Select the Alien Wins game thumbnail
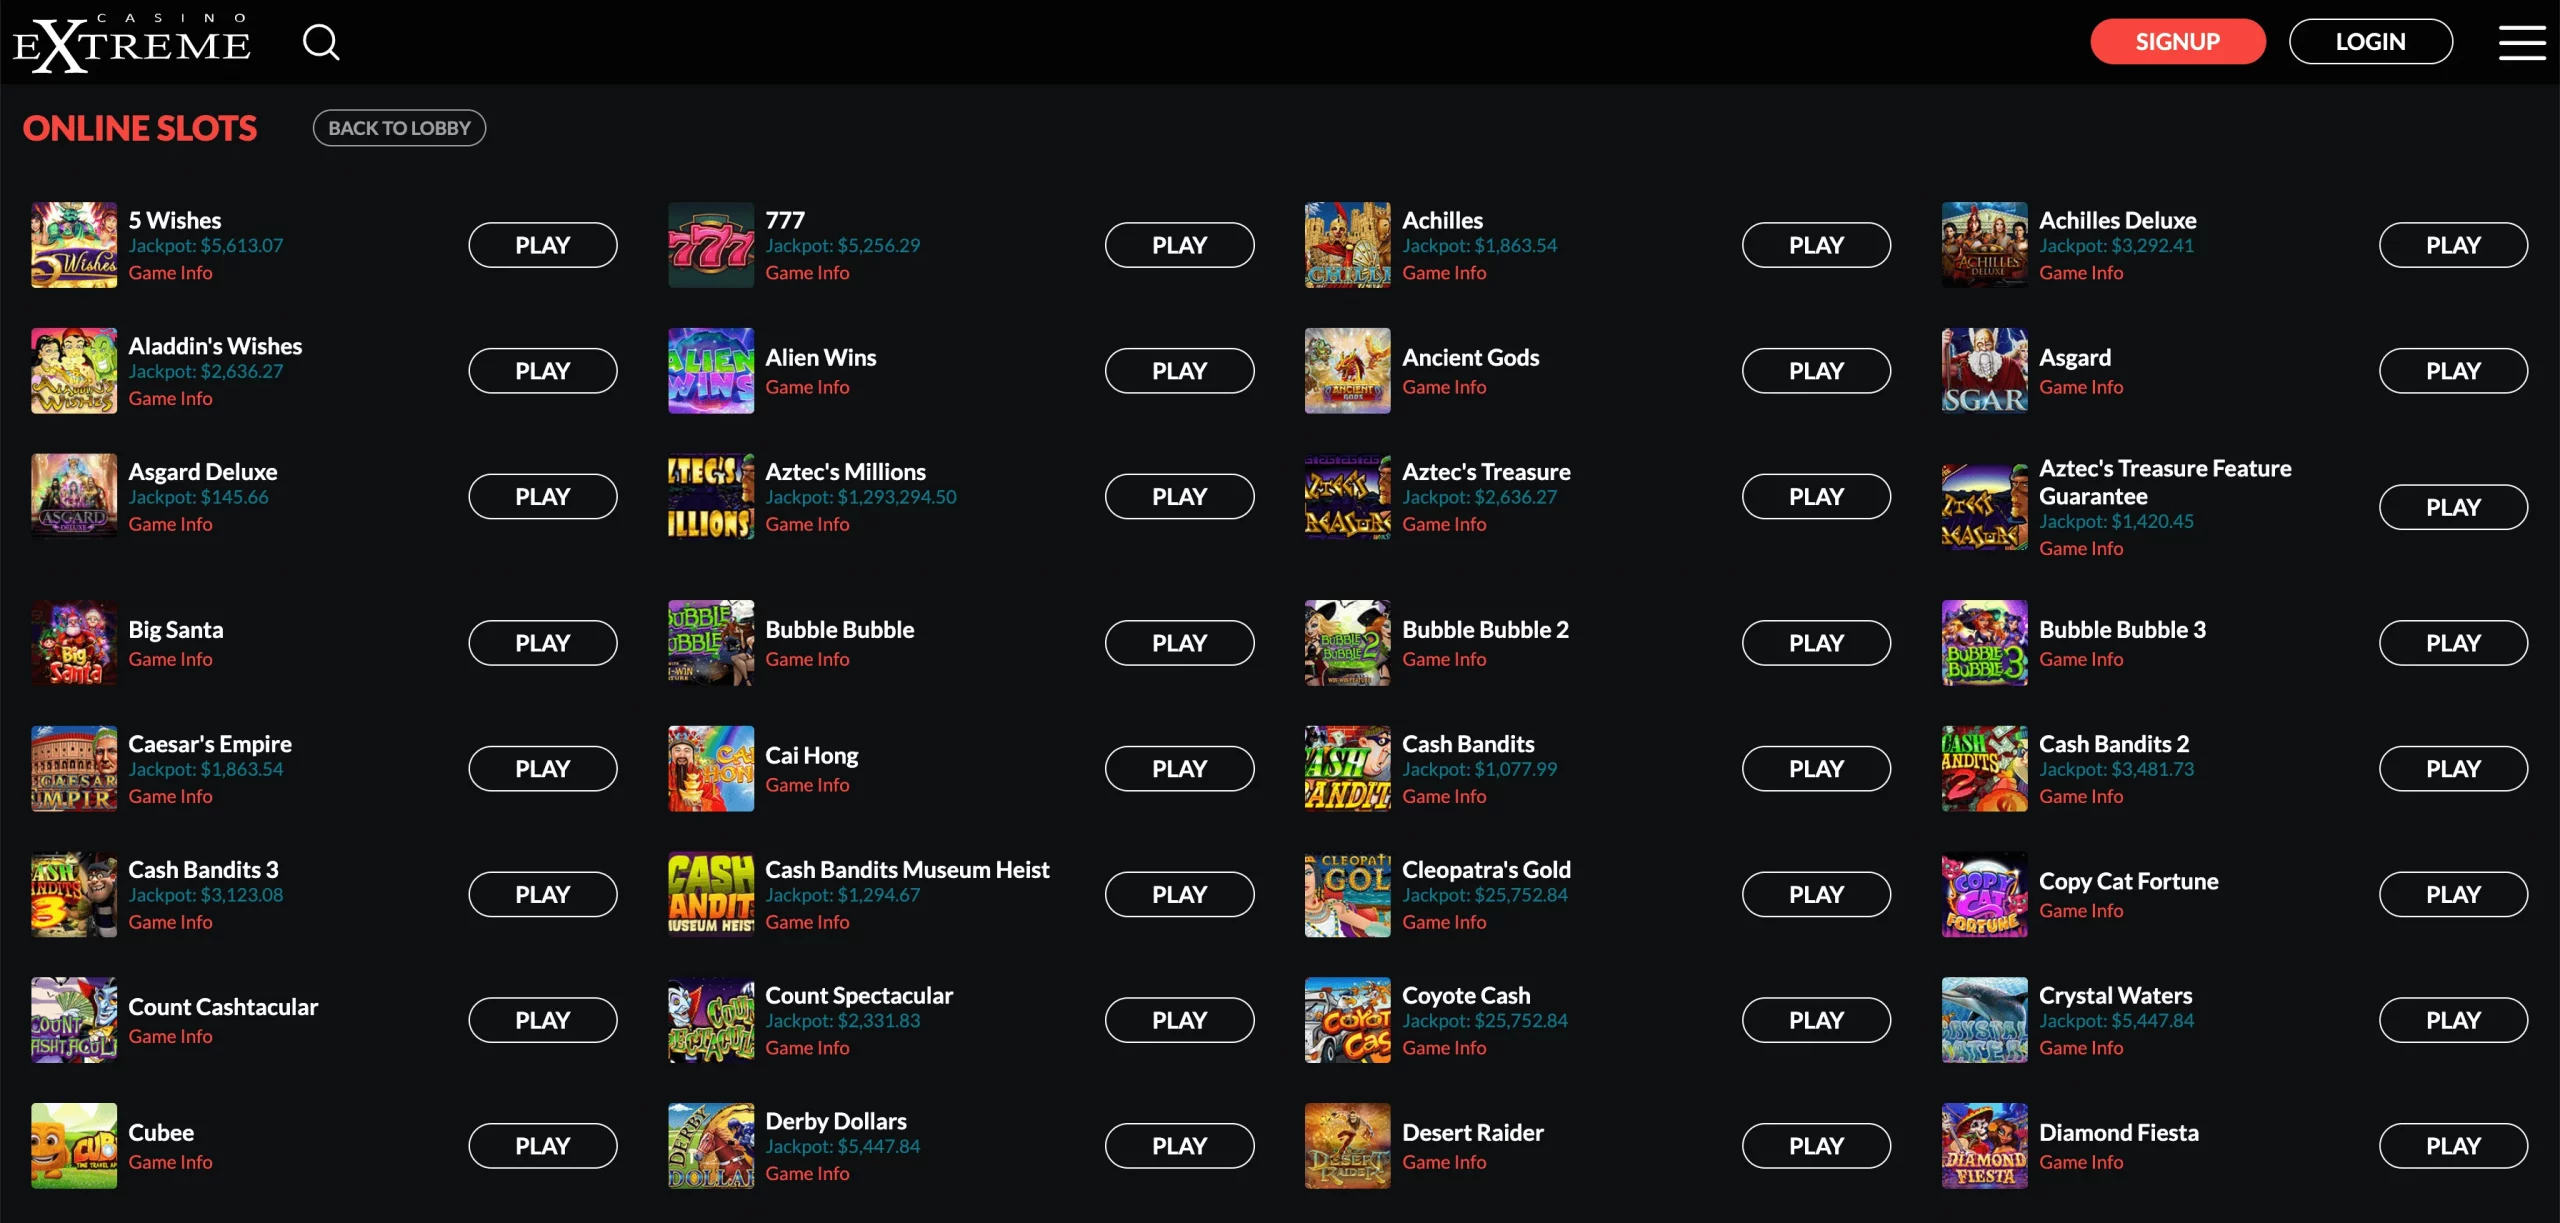 tap(711, 371)
